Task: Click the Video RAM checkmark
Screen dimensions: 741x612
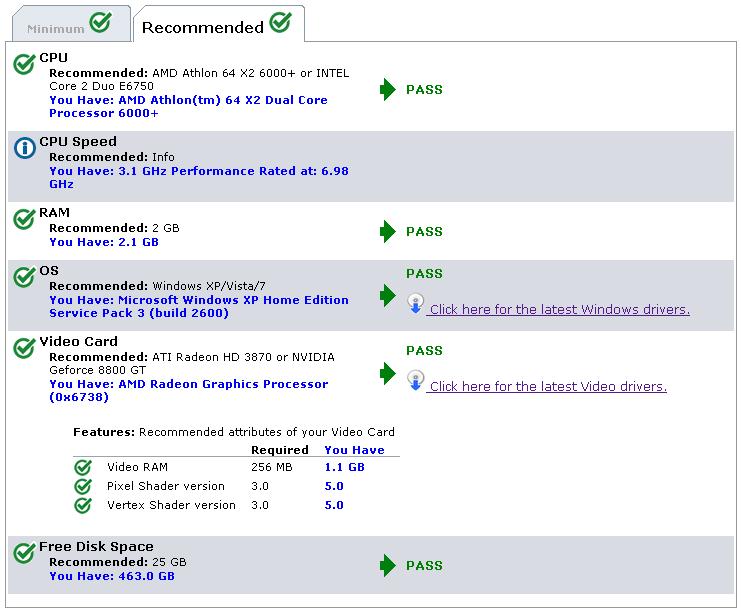Action: click(83, 467)
